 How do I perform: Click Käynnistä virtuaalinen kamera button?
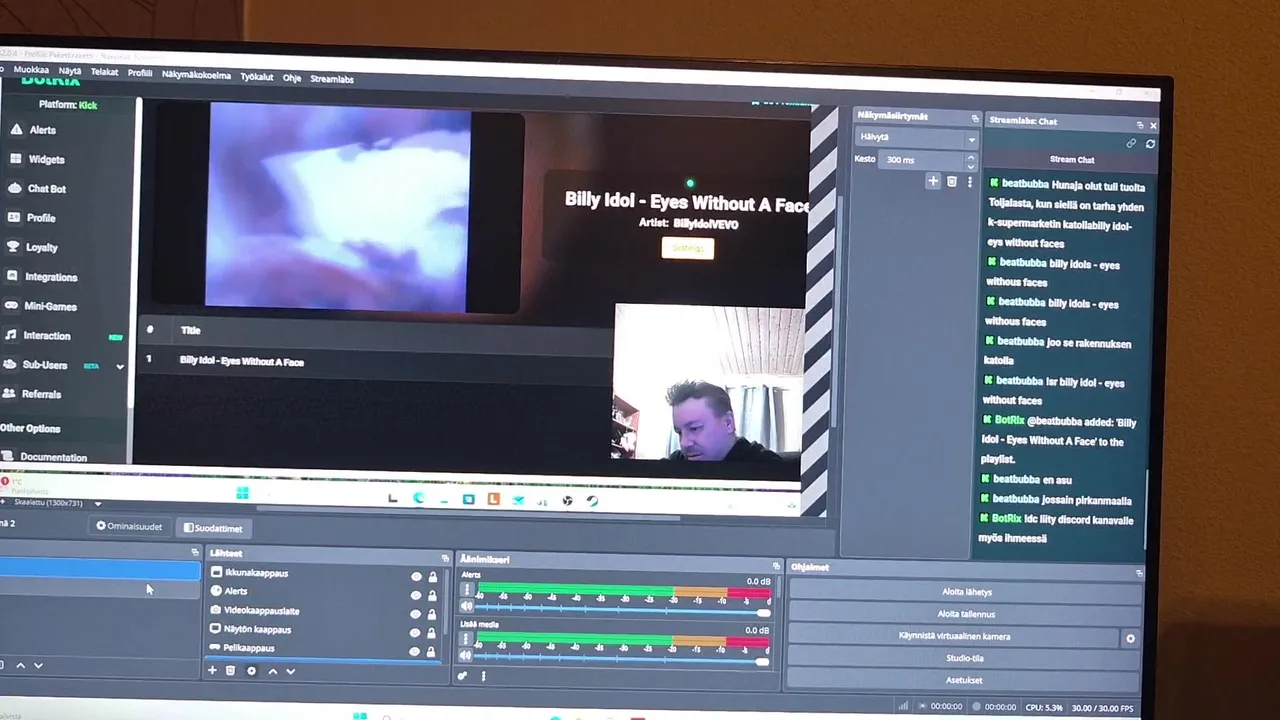pyautogui.click(x=953, y=636)
